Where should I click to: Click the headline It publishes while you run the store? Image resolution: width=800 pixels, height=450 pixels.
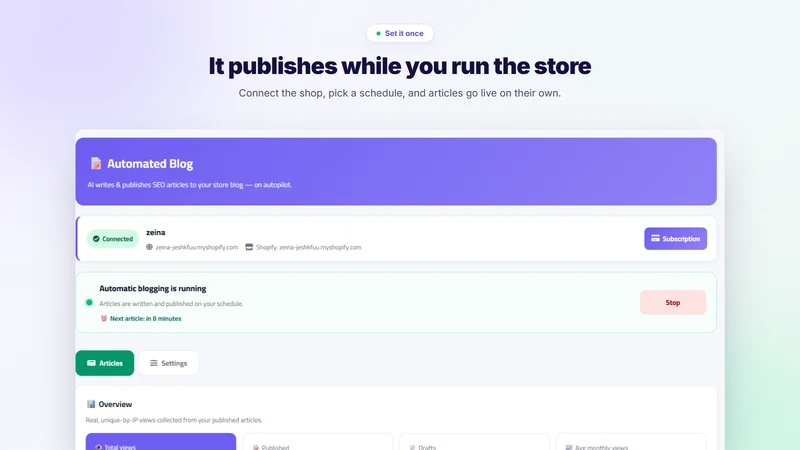point(399,66)
